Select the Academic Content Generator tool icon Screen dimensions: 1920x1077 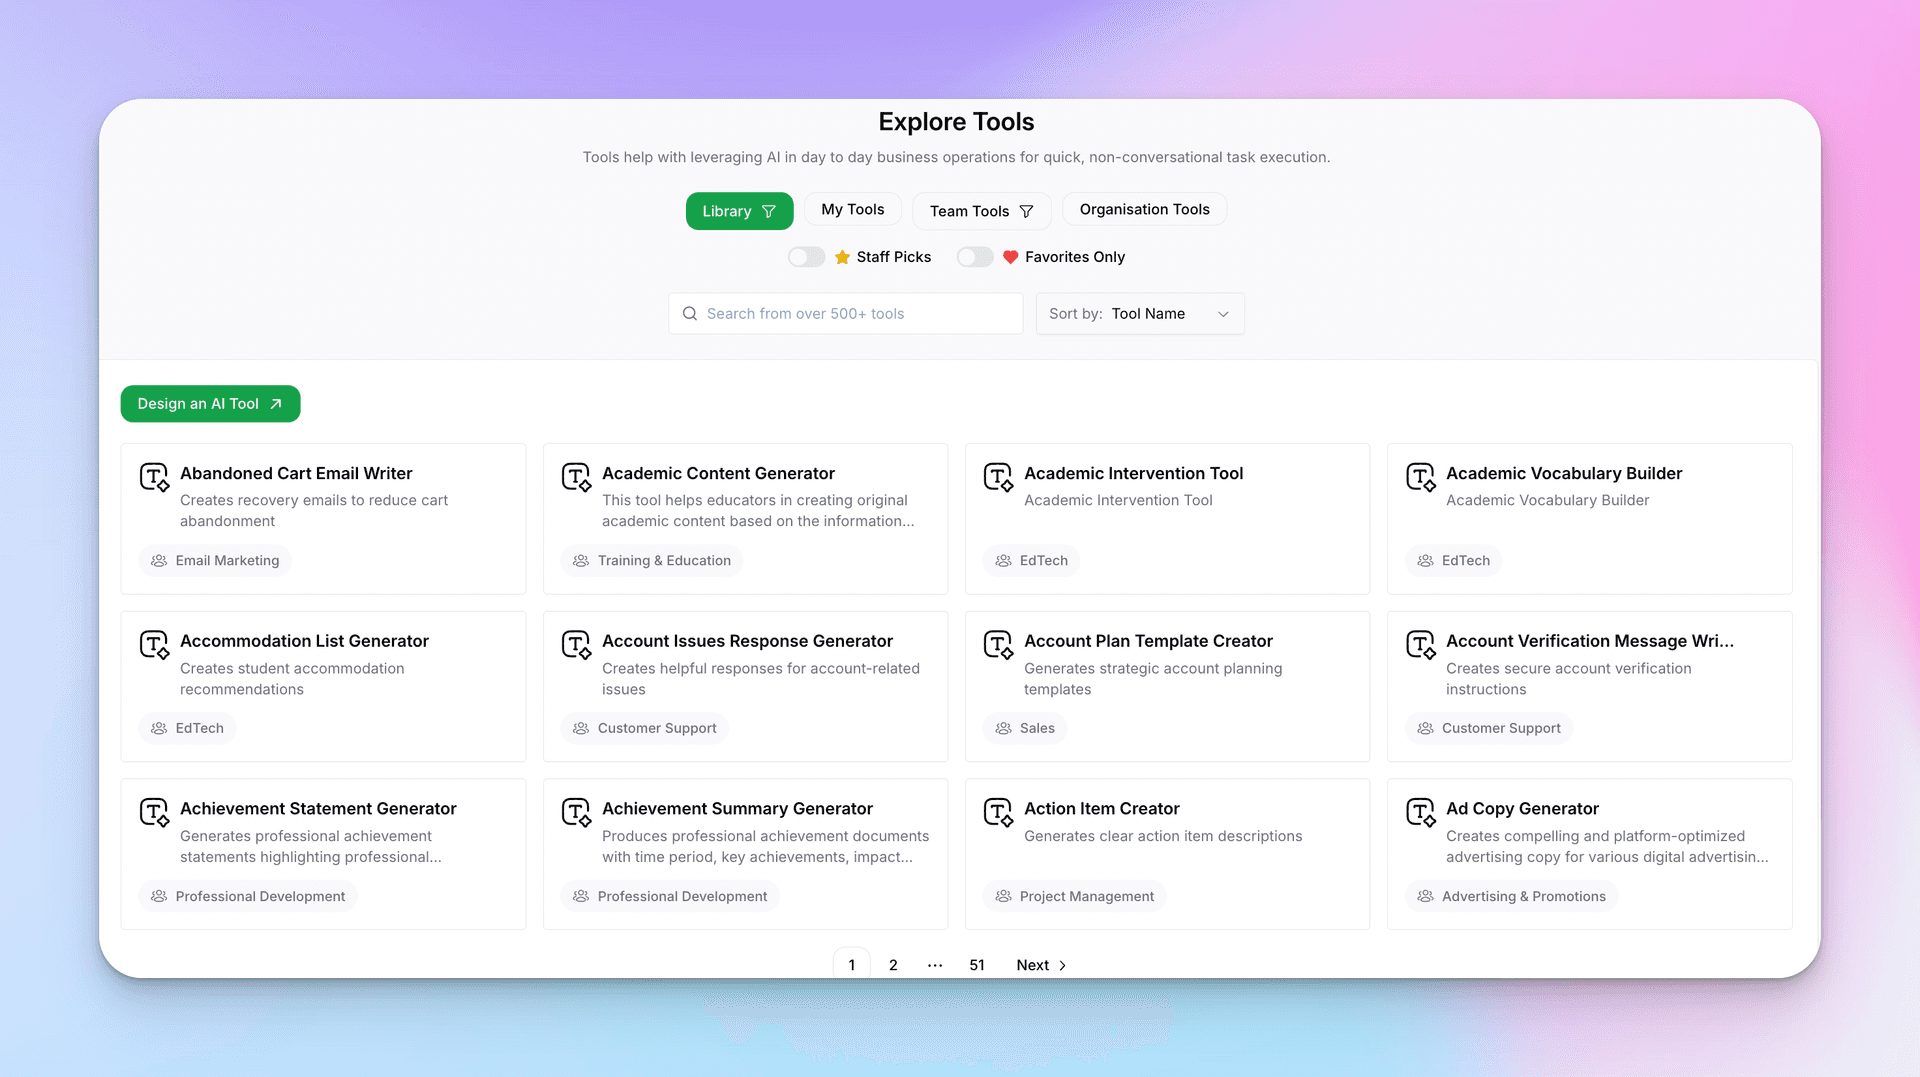tap(577, 479)
